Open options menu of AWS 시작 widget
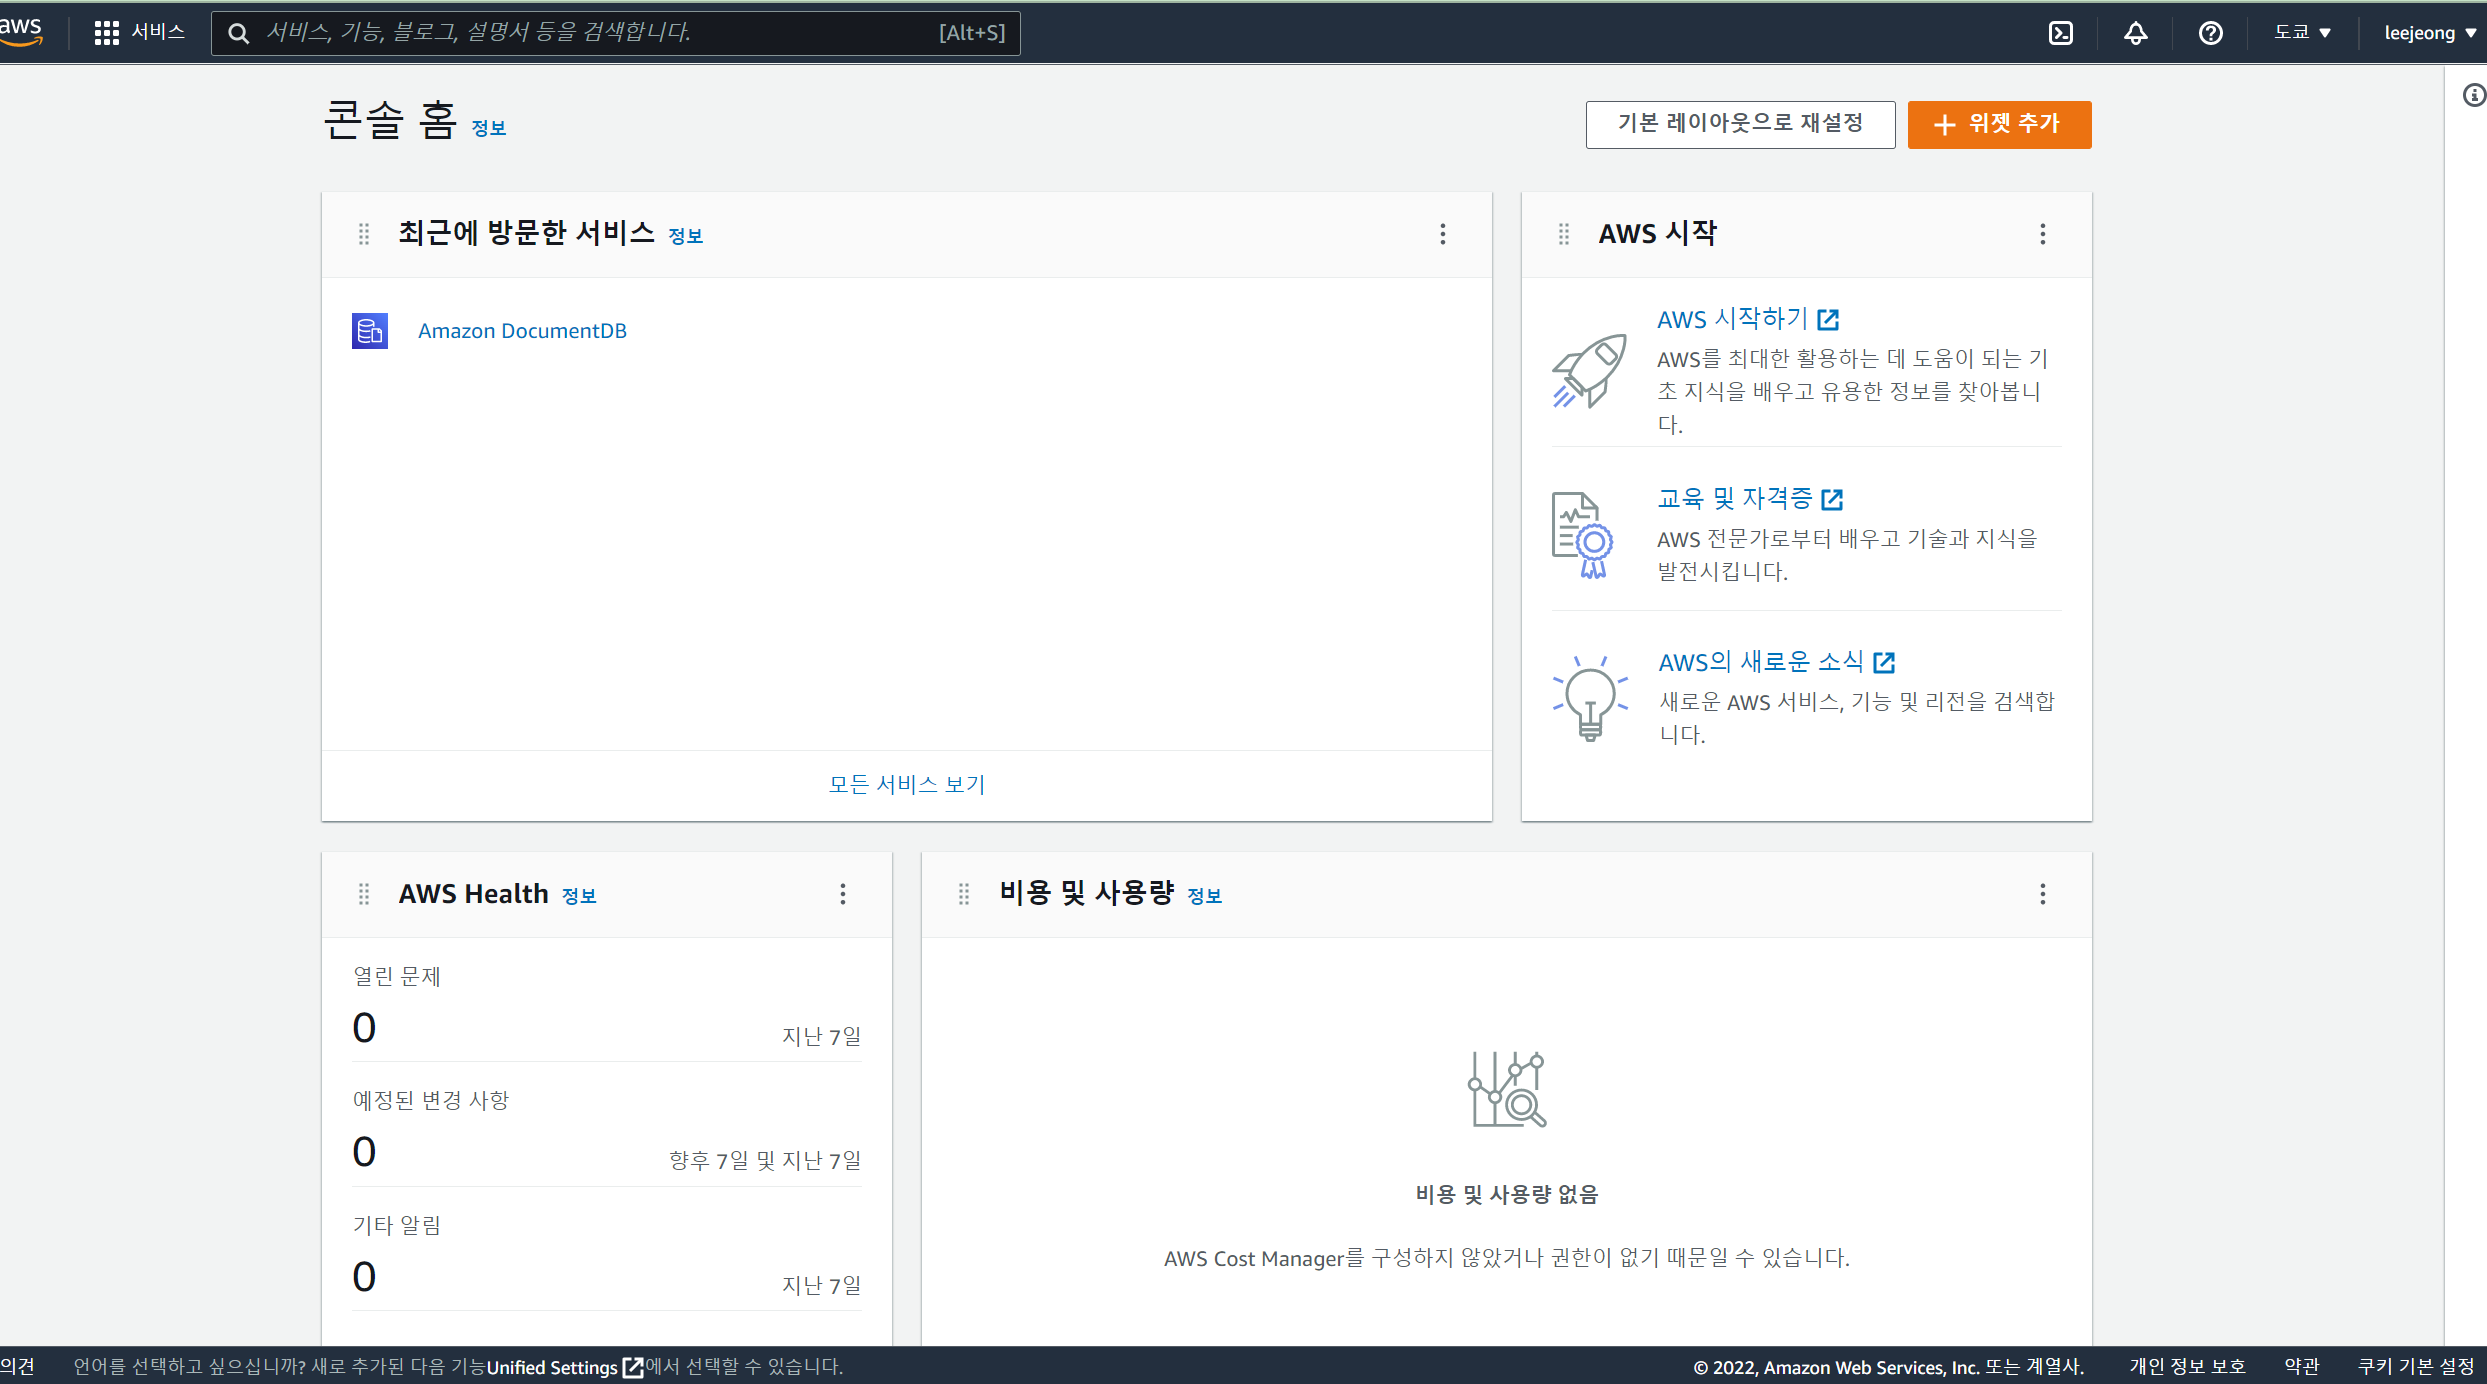Screen dimensions: 2487x1384 coord(2043,234)
